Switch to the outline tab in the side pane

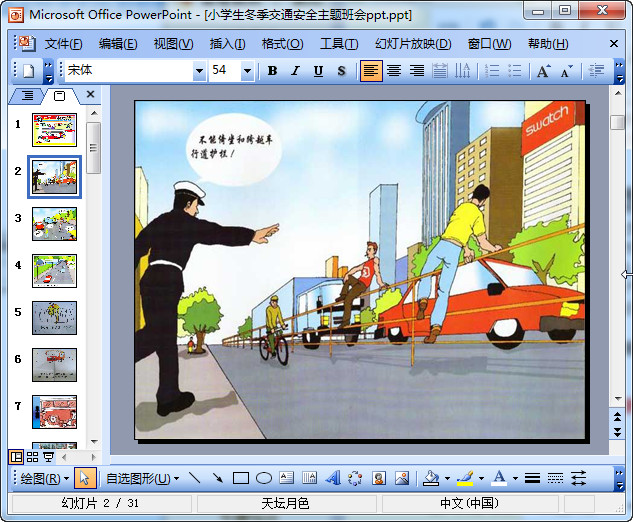[27, 95]
